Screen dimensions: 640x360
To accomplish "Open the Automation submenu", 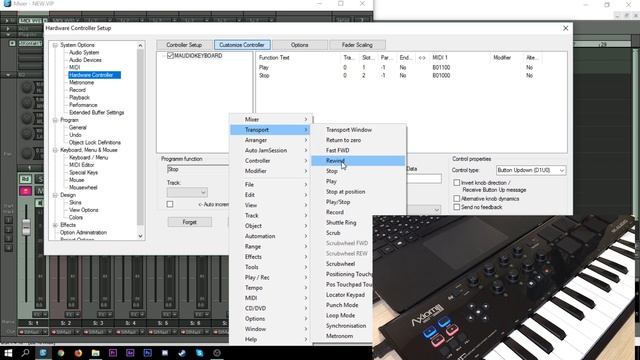I will click(270, 236).
